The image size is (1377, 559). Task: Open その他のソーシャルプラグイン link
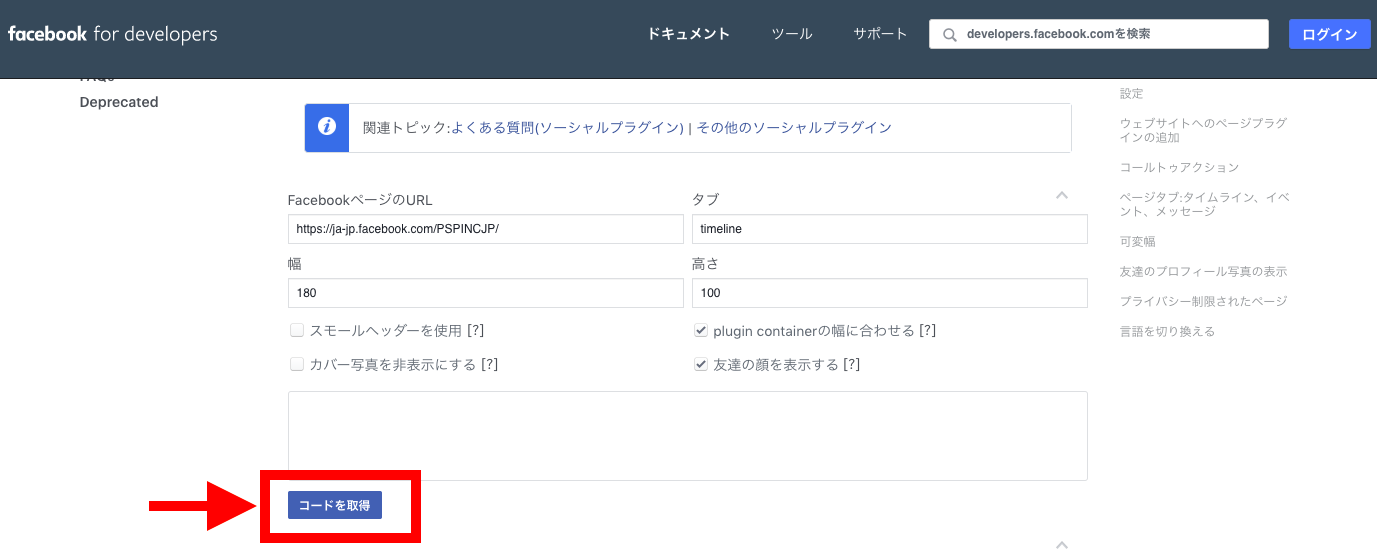(794, 127)
